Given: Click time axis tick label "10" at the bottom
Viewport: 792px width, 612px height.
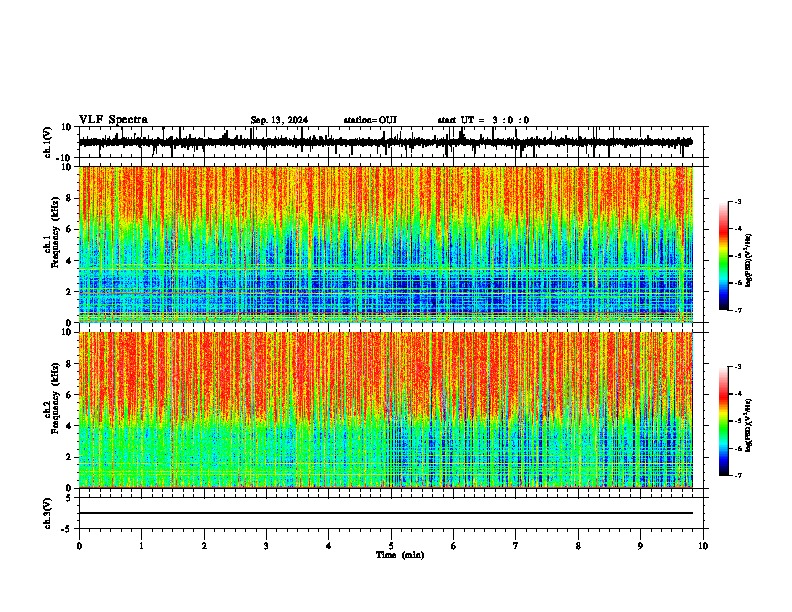Looking at the screenshot, I should pos(703,546).
